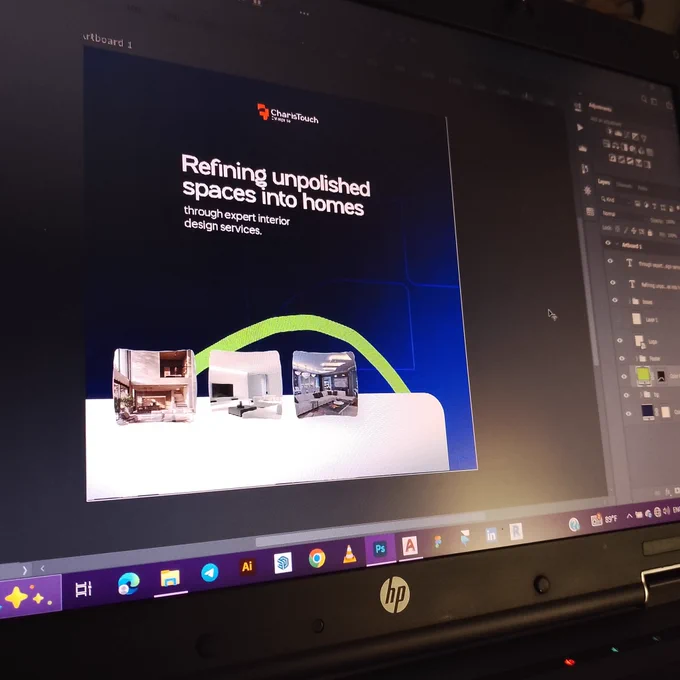Filter layers by pixel layers icon
This screenshot has height=680, width=680.
tap(638, 203)
